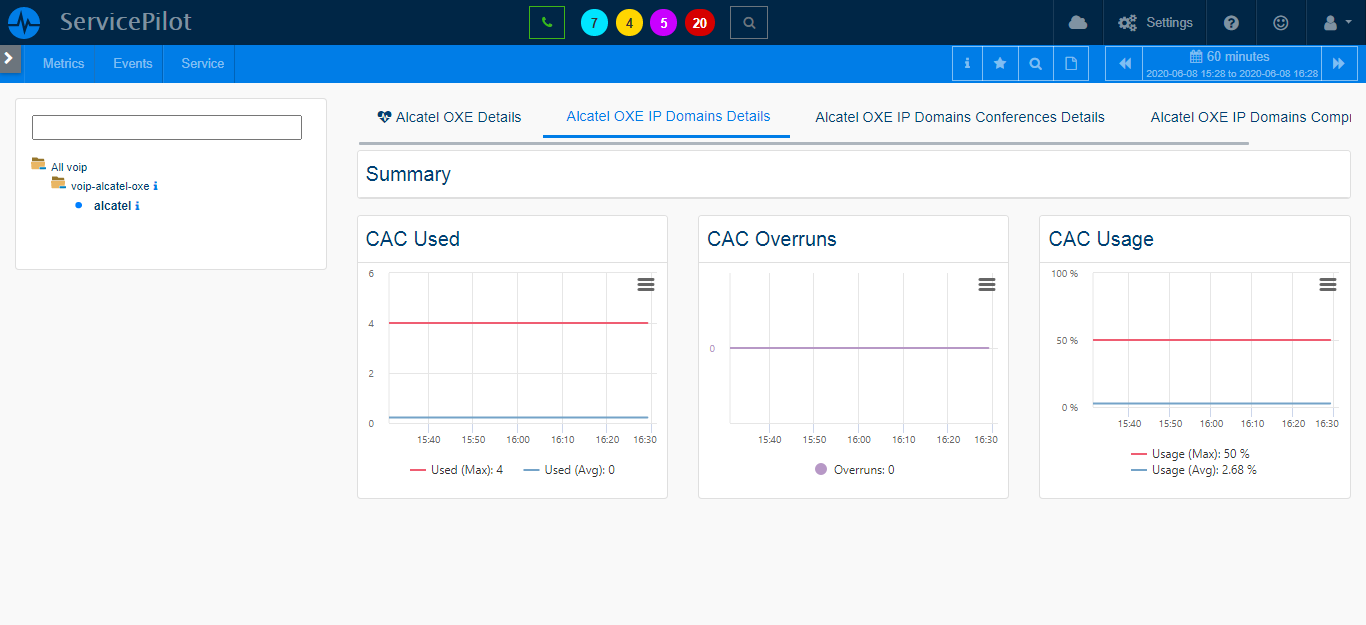Image resolution: width=1366 pixels, height=625 pixels.
Task: Open the cloud icon in top bar
Action: click(1077, 22)
